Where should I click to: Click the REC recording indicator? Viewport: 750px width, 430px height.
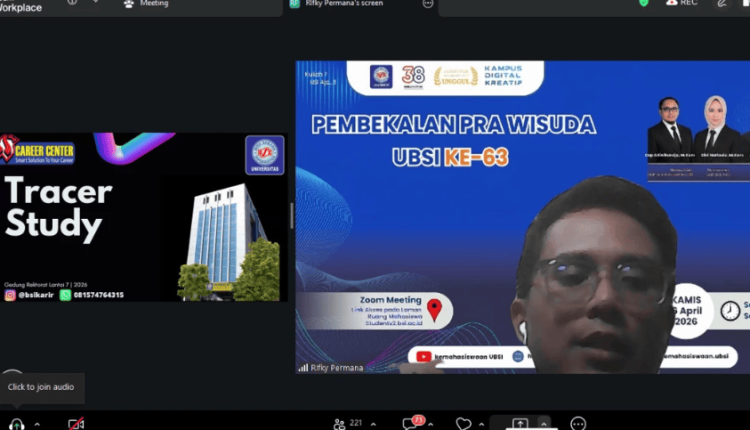(x=681, y=3)
